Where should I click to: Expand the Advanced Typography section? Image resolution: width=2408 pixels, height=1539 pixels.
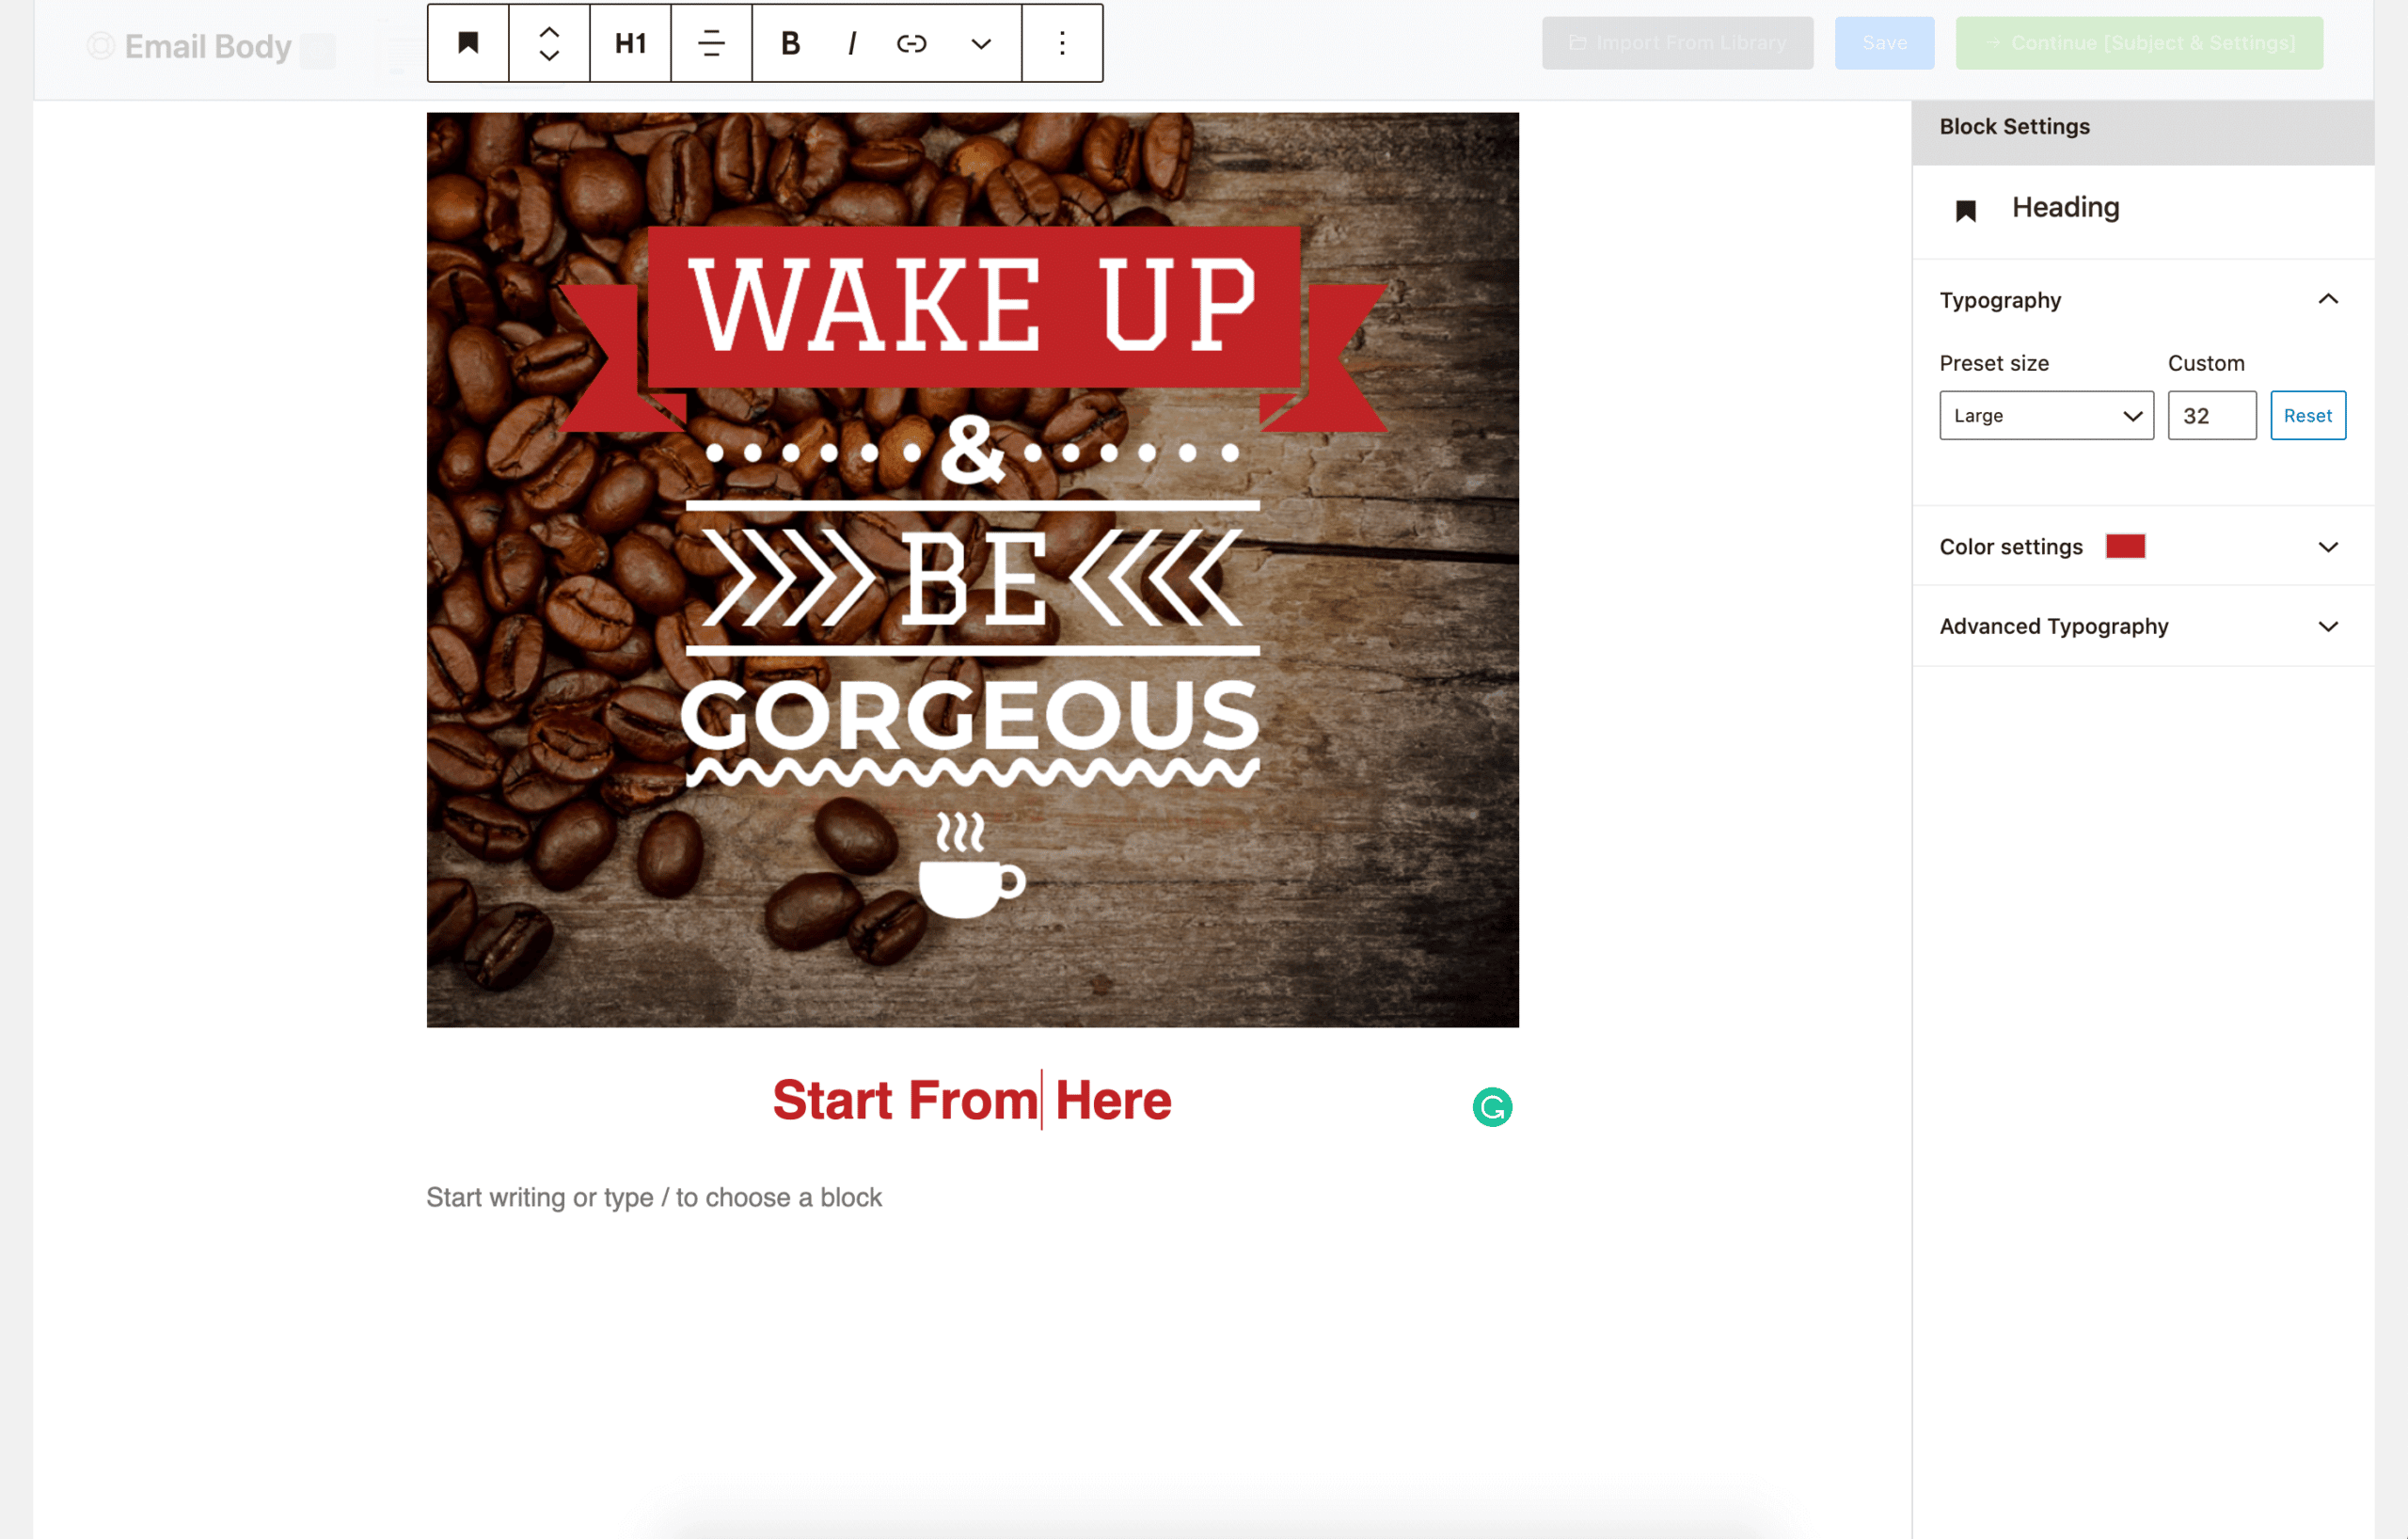(2327, 627)
